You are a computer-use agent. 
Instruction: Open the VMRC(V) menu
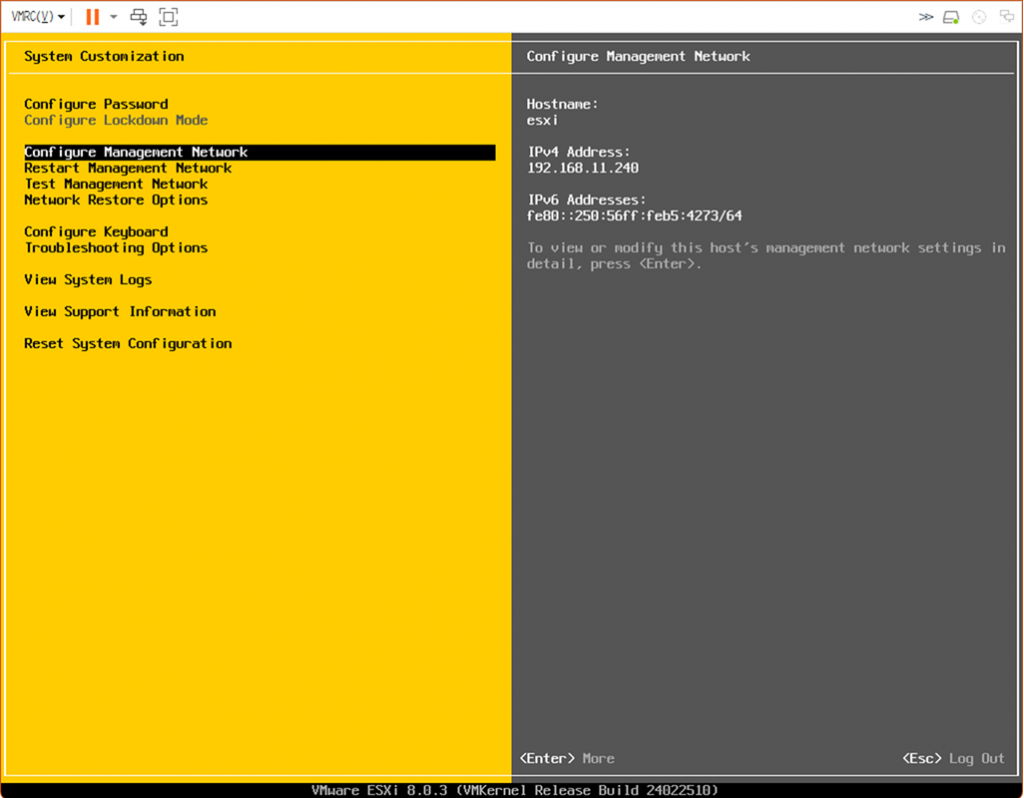[x=38, y=16]
